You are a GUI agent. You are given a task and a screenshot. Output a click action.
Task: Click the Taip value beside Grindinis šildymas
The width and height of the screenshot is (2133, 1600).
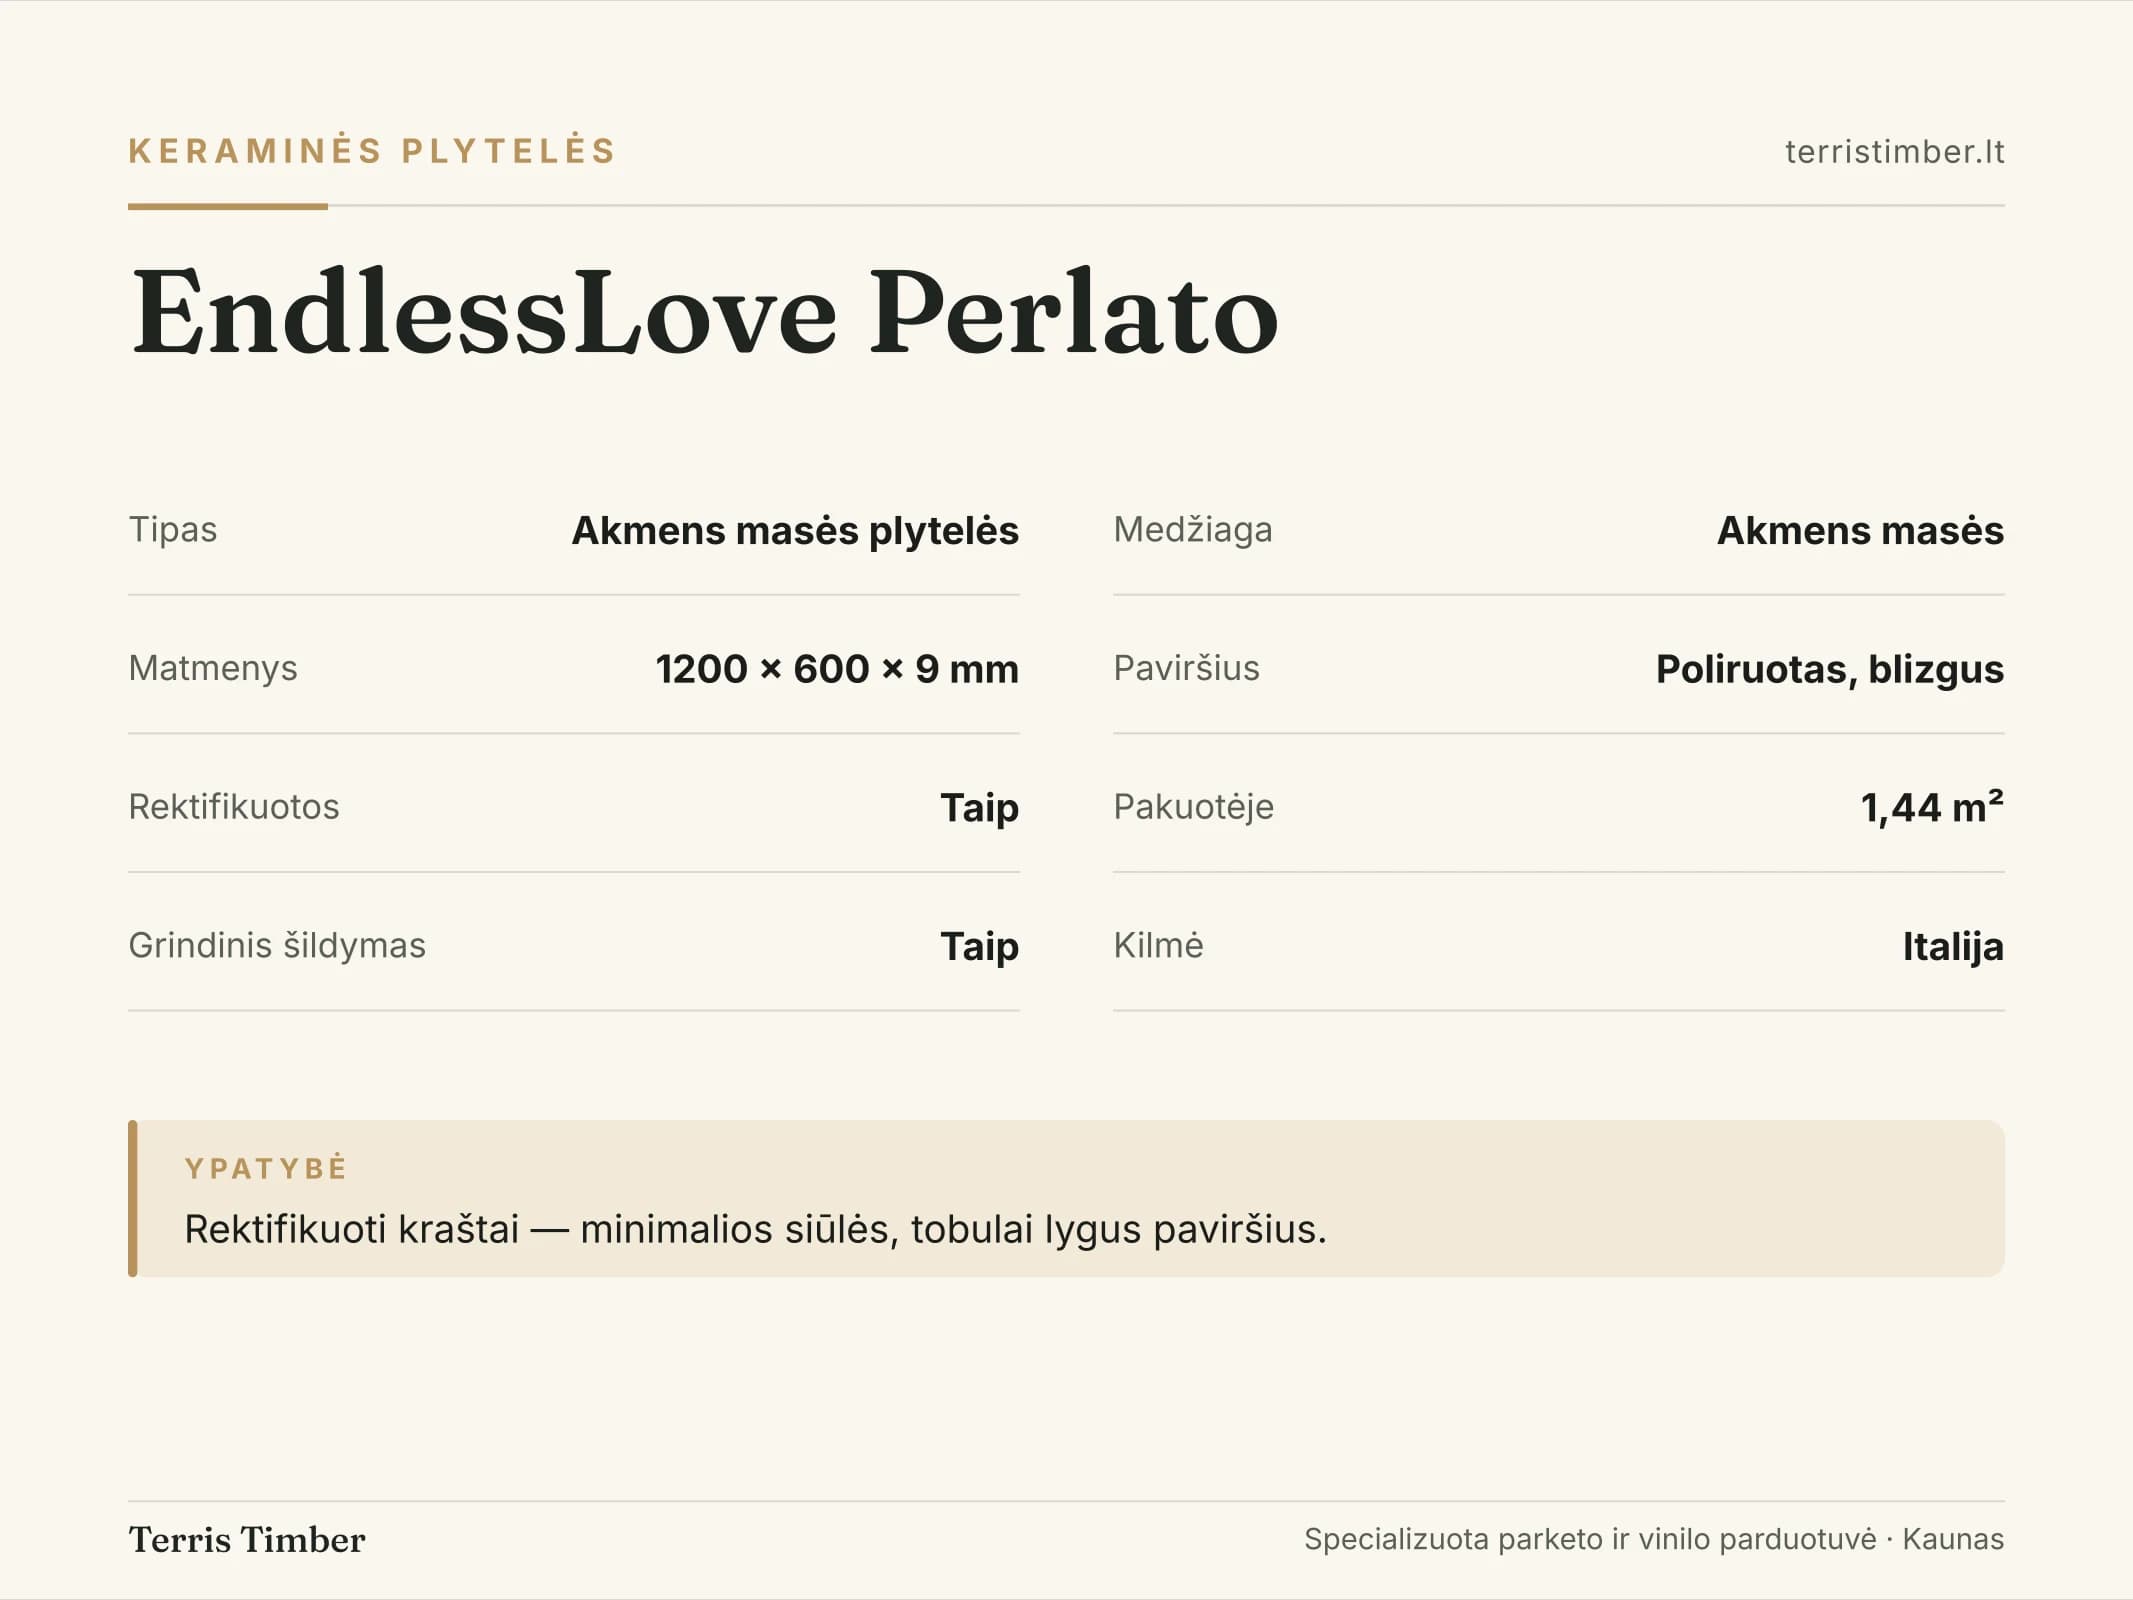pos(979,947)
